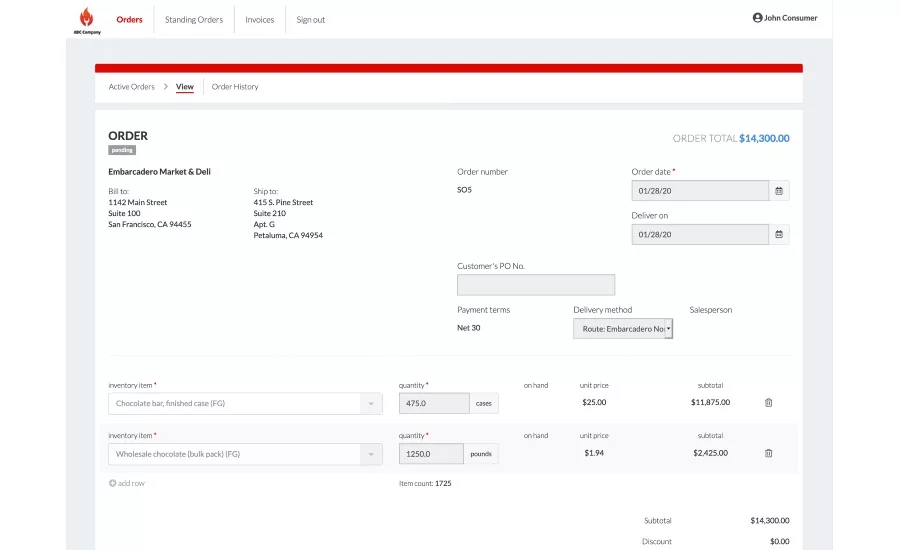The height and width of the screenshot is (550, 900).
Task: Click the cases unit label
Action: [484, 403]
